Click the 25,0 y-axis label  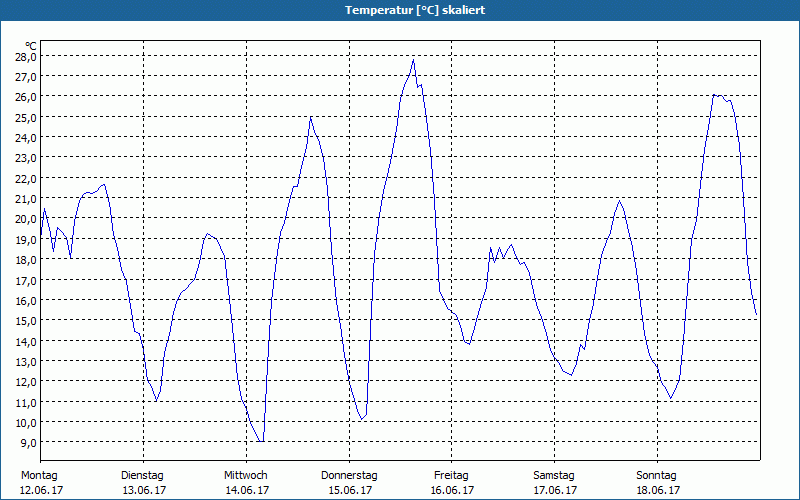coord(25,117)
